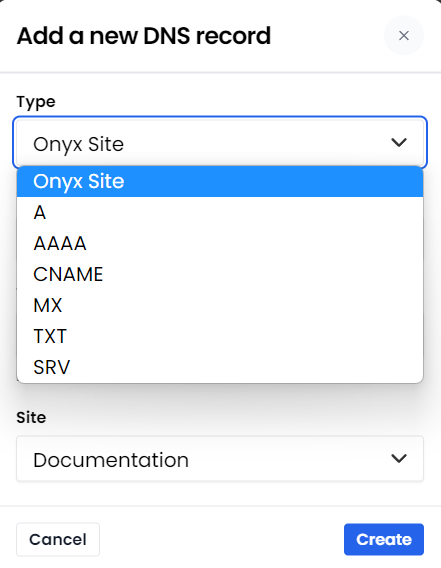Screen dimensions: 441x568
Task: Open the Site select showing Documentation
Action: click(x=220, y=459)
